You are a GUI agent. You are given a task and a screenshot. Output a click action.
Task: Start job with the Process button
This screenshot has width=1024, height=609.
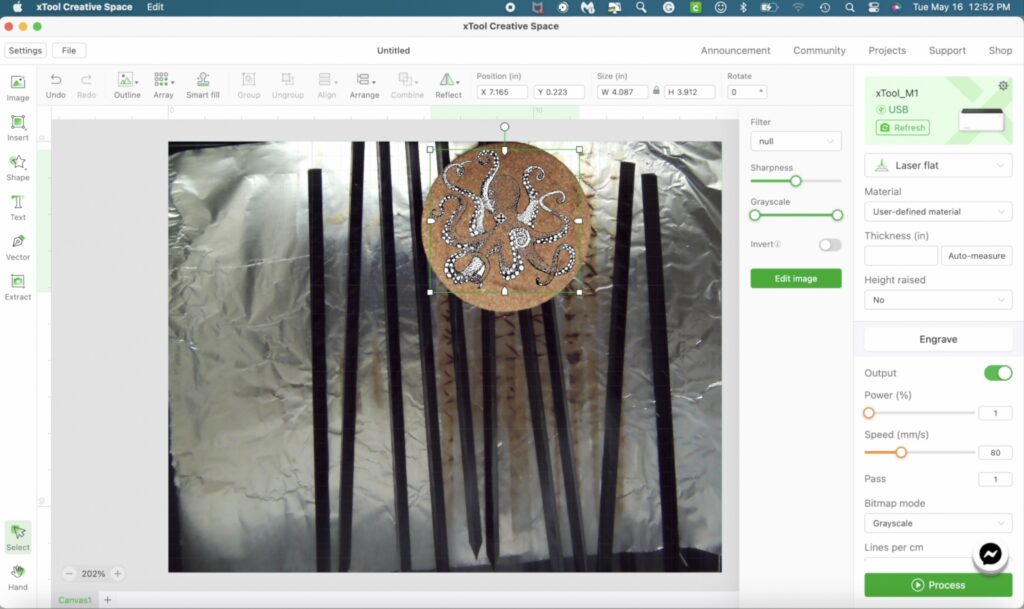point(938,585)
